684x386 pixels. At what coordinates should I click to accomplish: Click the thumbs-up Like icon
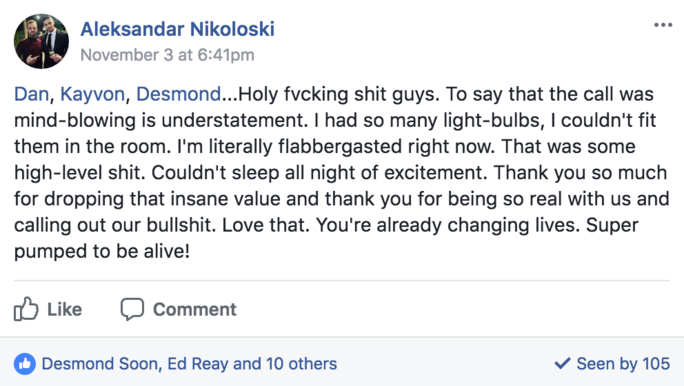click(x=26, y=309)
